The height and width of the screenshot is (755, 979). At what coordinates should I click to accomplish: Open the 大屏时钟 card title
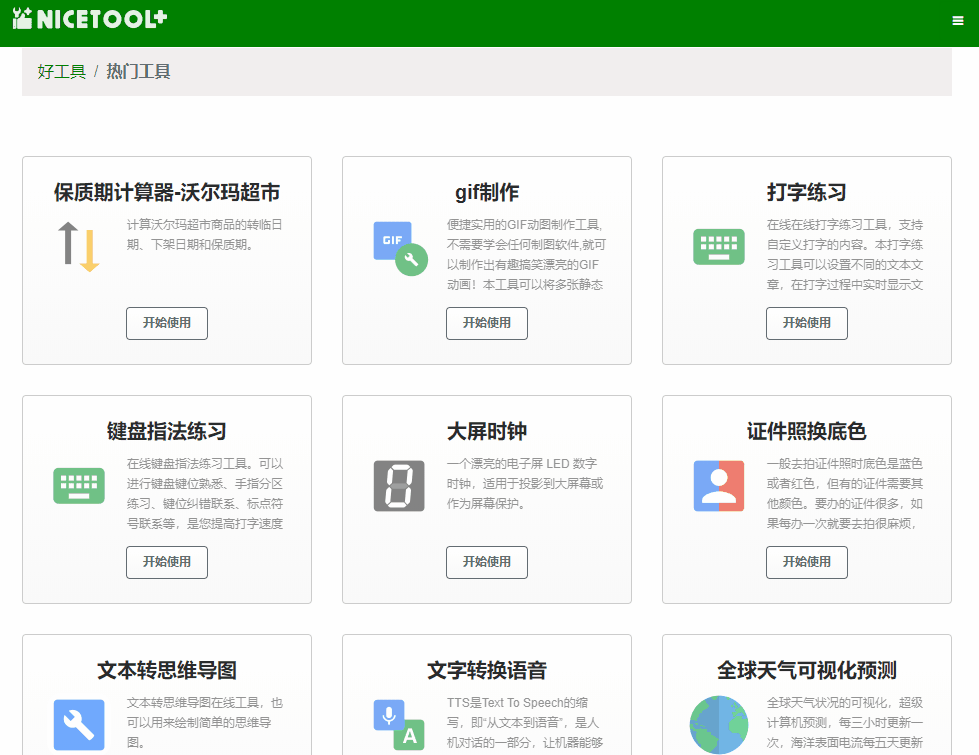[x=487, y=432]
